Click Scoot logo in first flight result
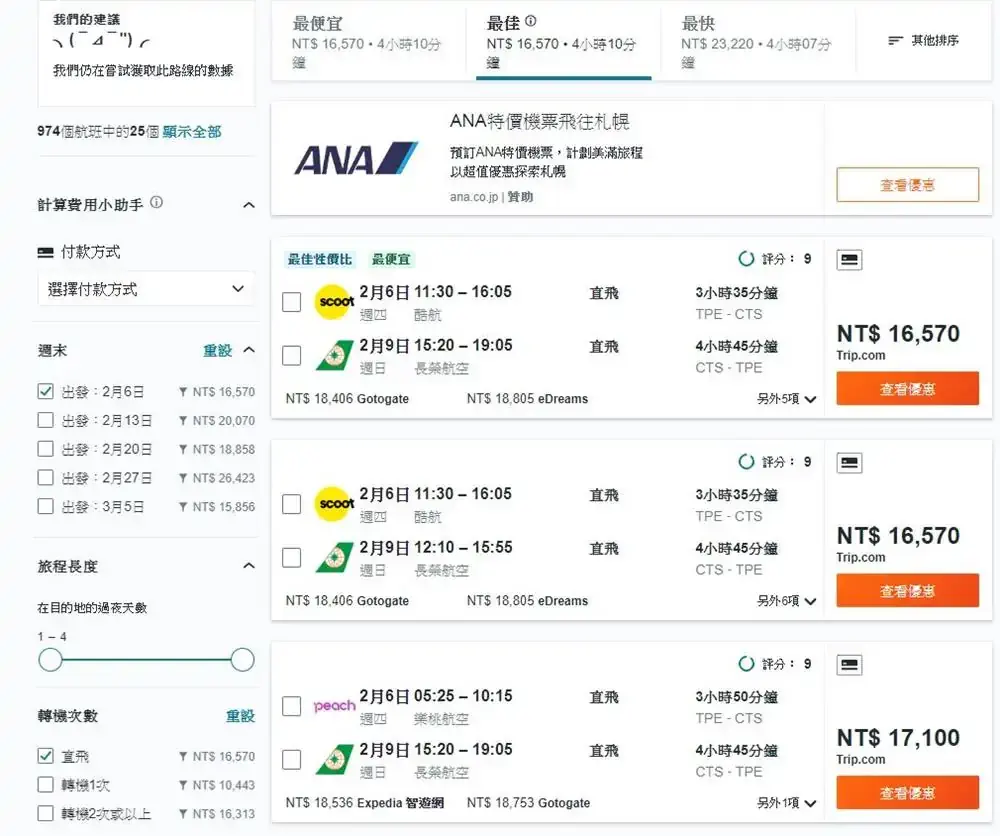 tap(335, 302)
